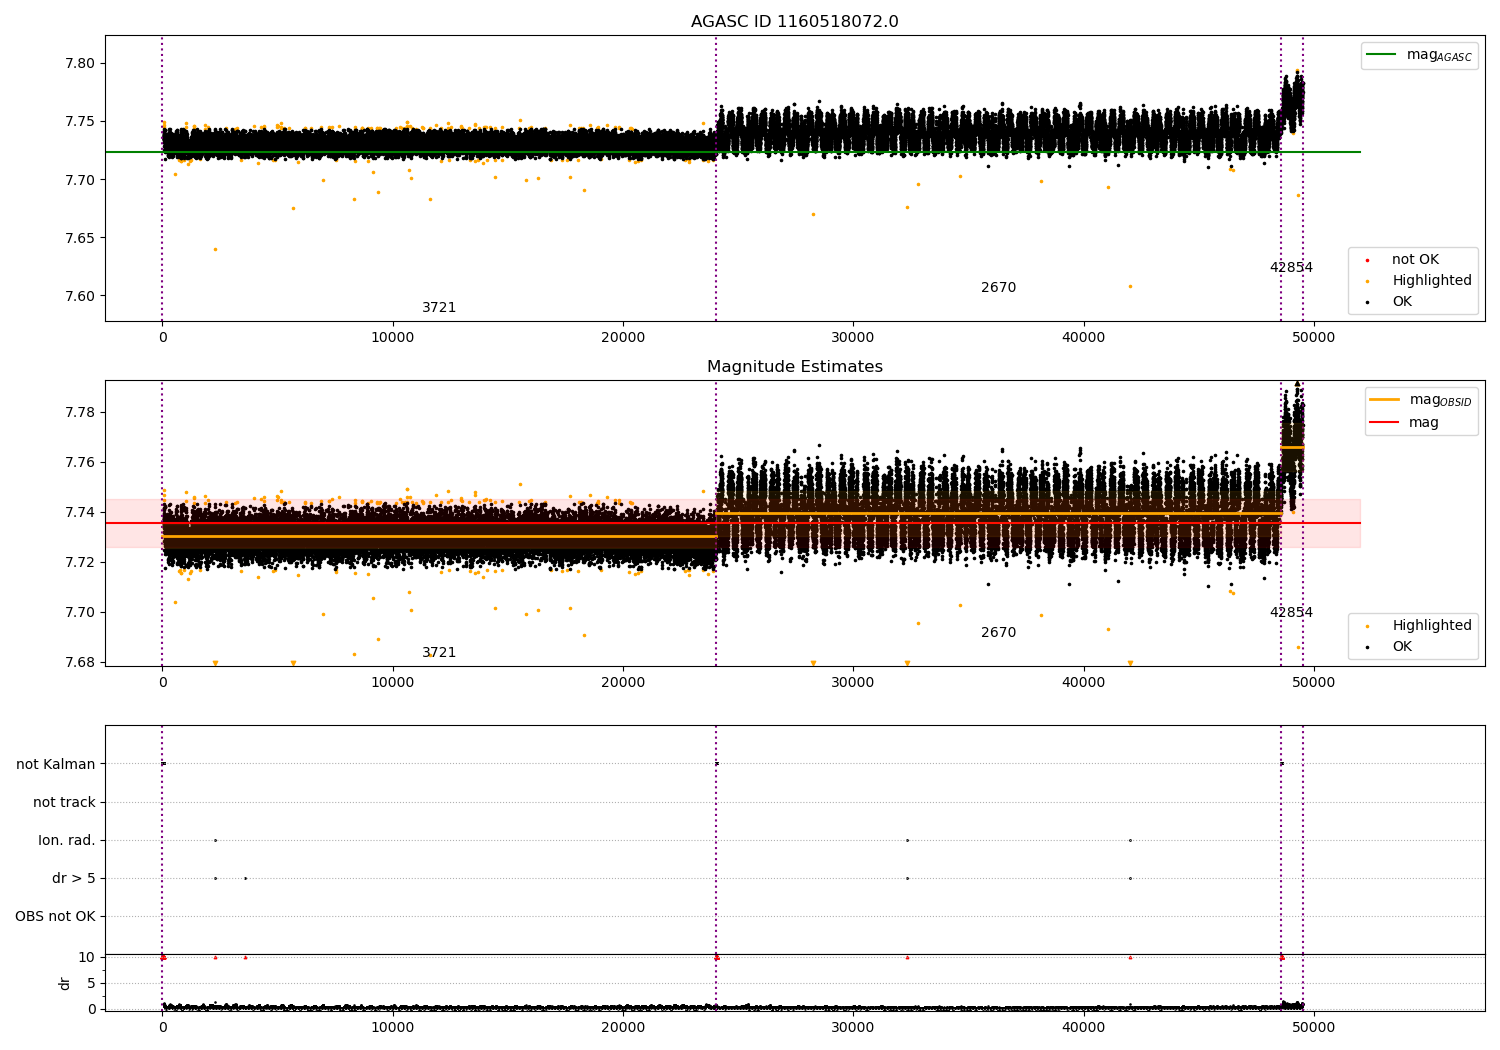Viewport: 1500px width, 1050px height.
Task: Click the title 'AGASC ID 1160518072.0'
Action: [x=794, y=22]
